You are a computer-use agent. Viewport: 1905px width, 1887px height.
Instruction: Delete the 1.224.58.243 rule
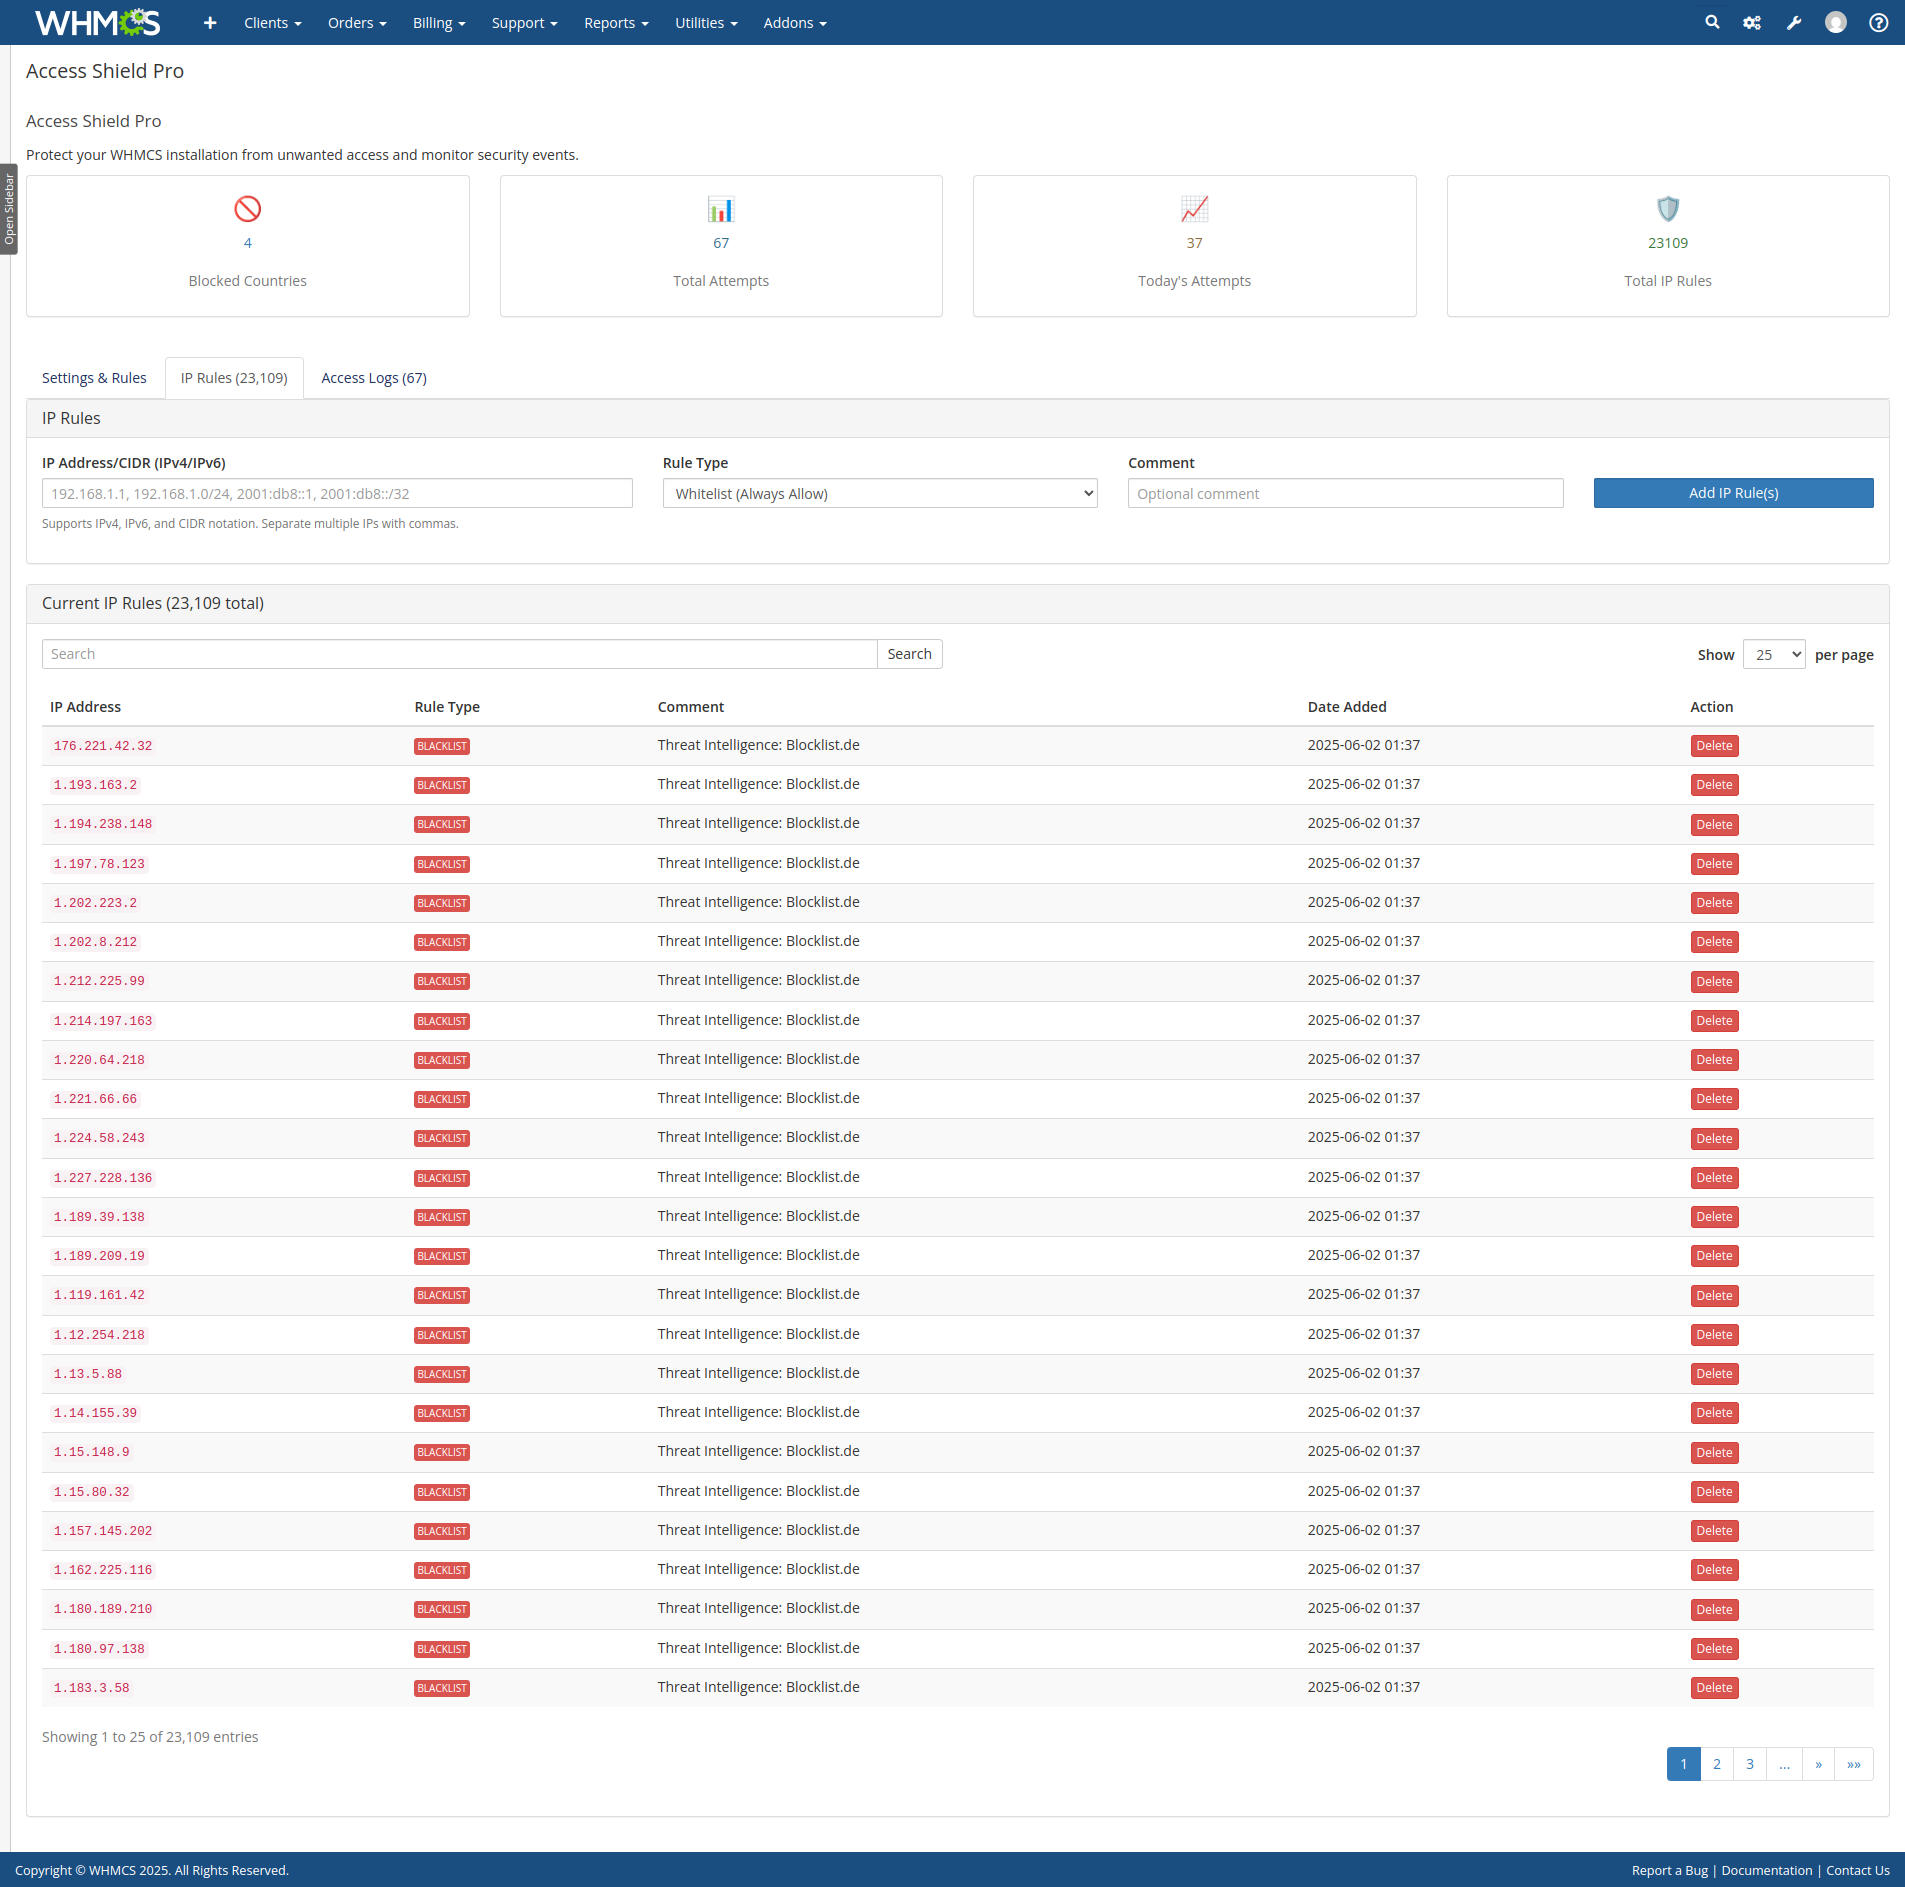tap(1714, 1138)
